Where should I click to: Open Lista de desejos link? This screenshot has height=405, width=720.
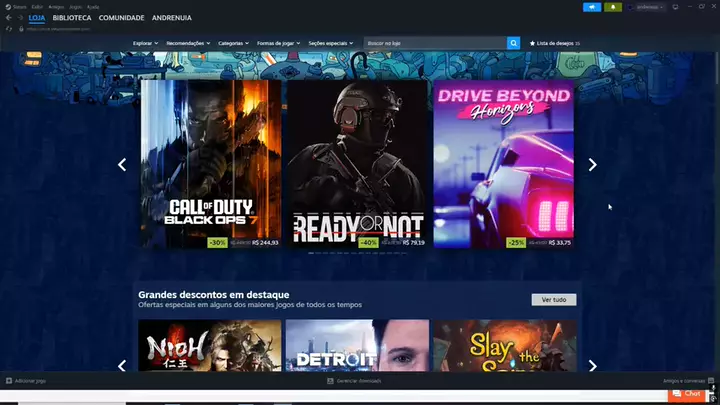pos(555,44)
